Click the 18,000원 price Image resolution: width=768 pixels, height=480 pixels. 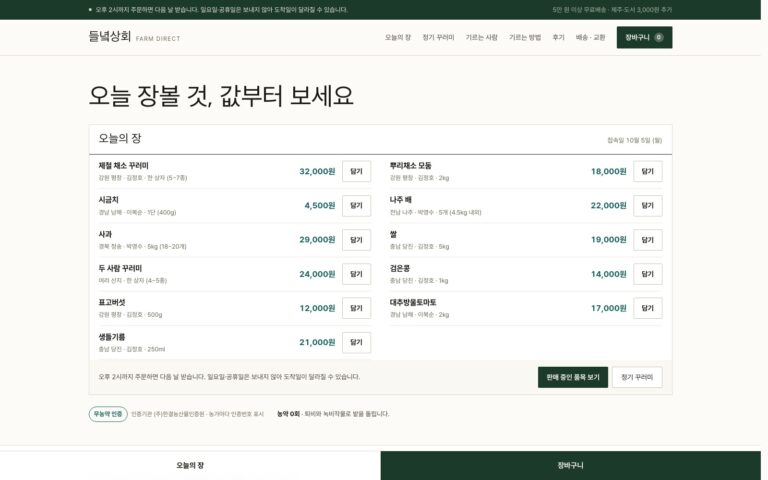pos(608,171)
